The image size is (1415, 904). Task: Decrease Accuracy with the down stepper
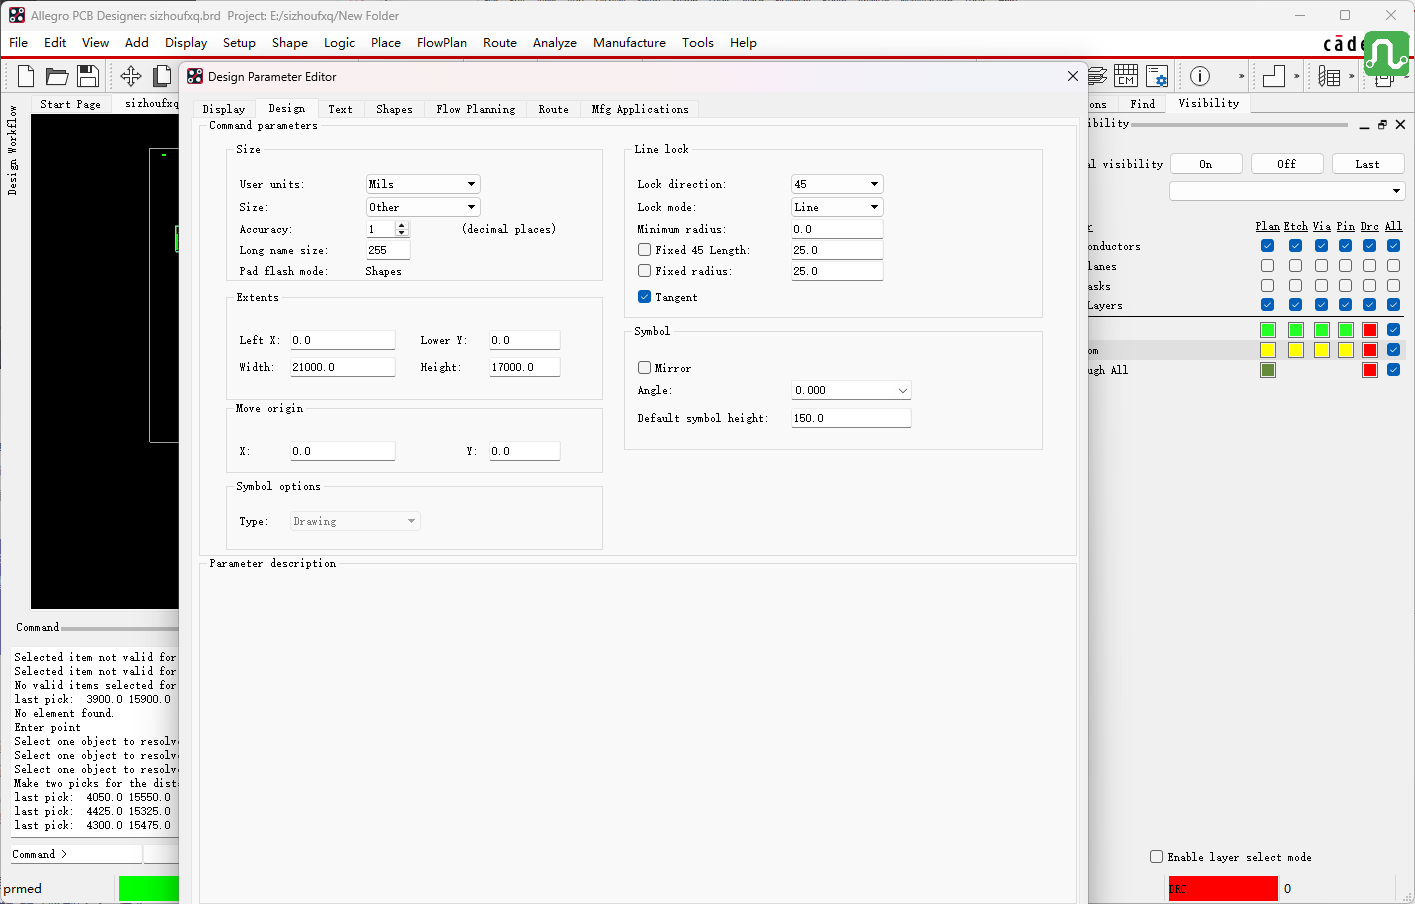tap(402, 233)
